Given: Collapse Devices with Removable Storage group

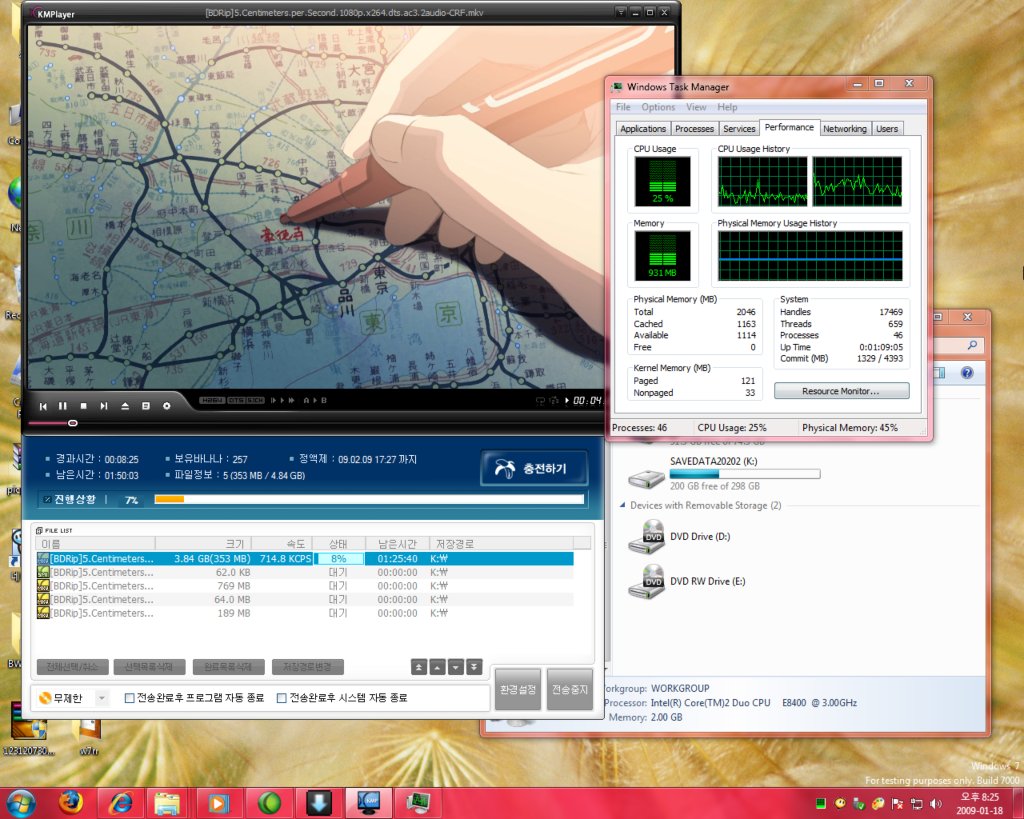Looking at the screenshot, I should tap(622, 505).
